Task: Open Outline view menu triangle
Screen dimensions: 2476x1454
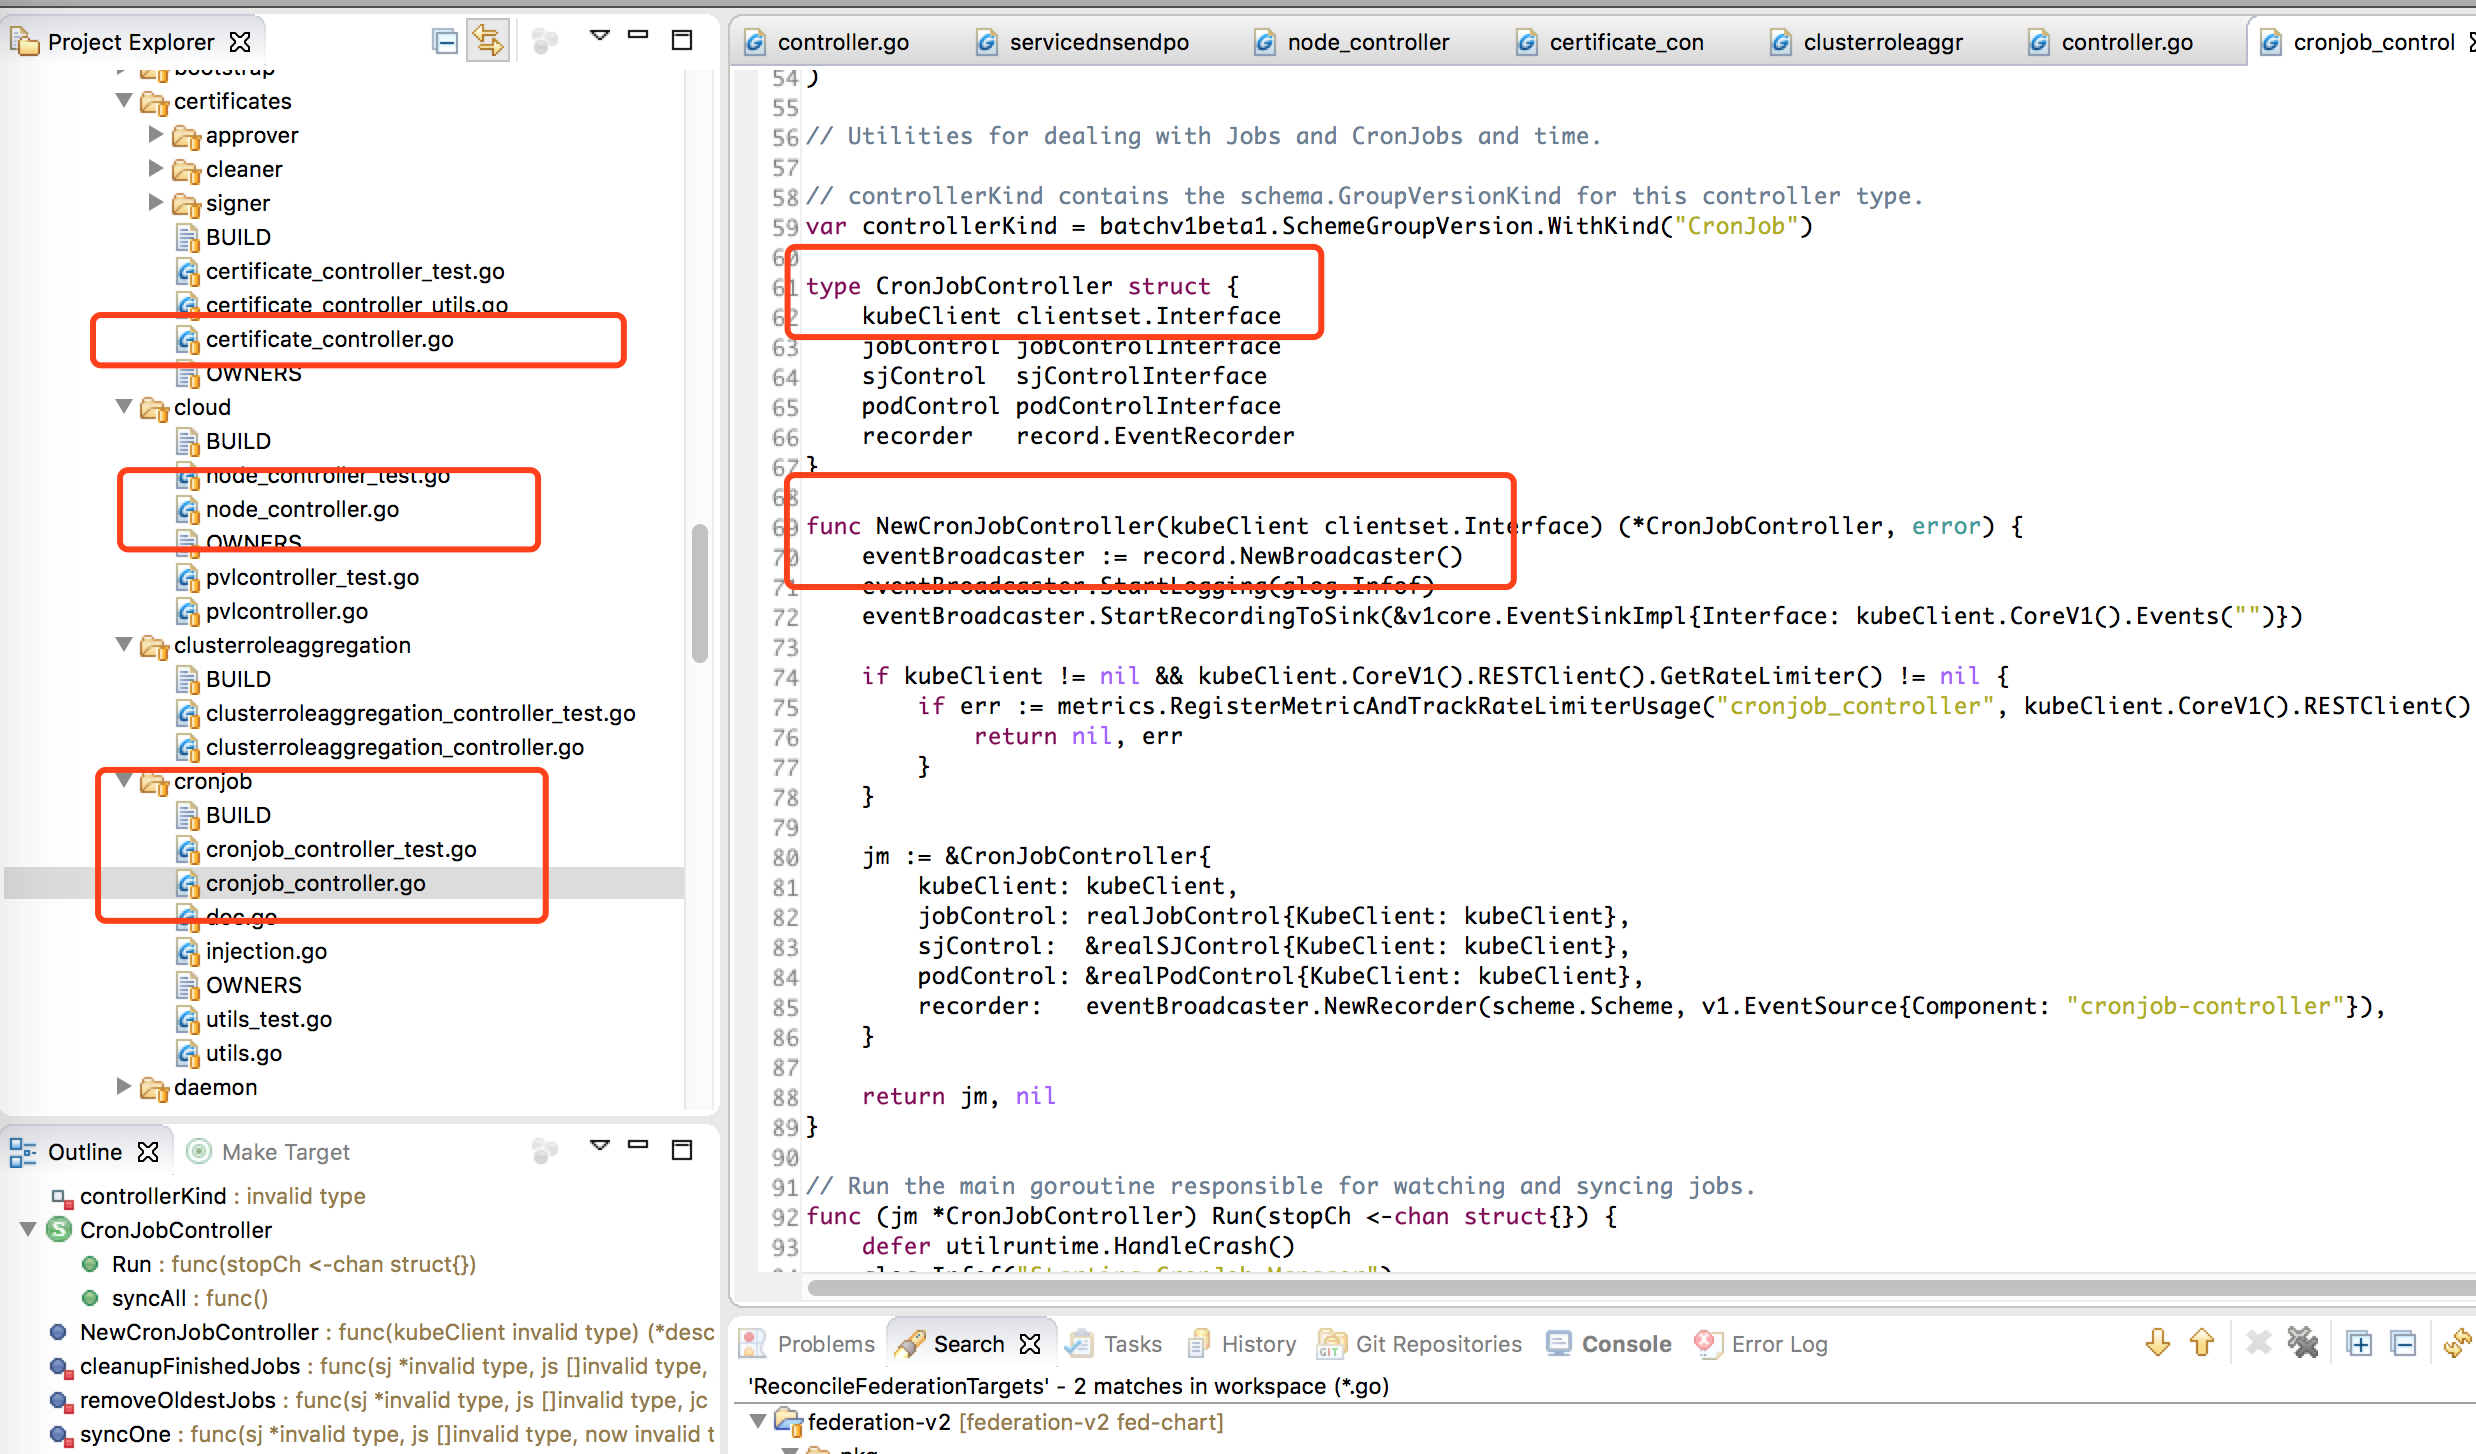Action: pyautogui.click(x=600, y=1145)
